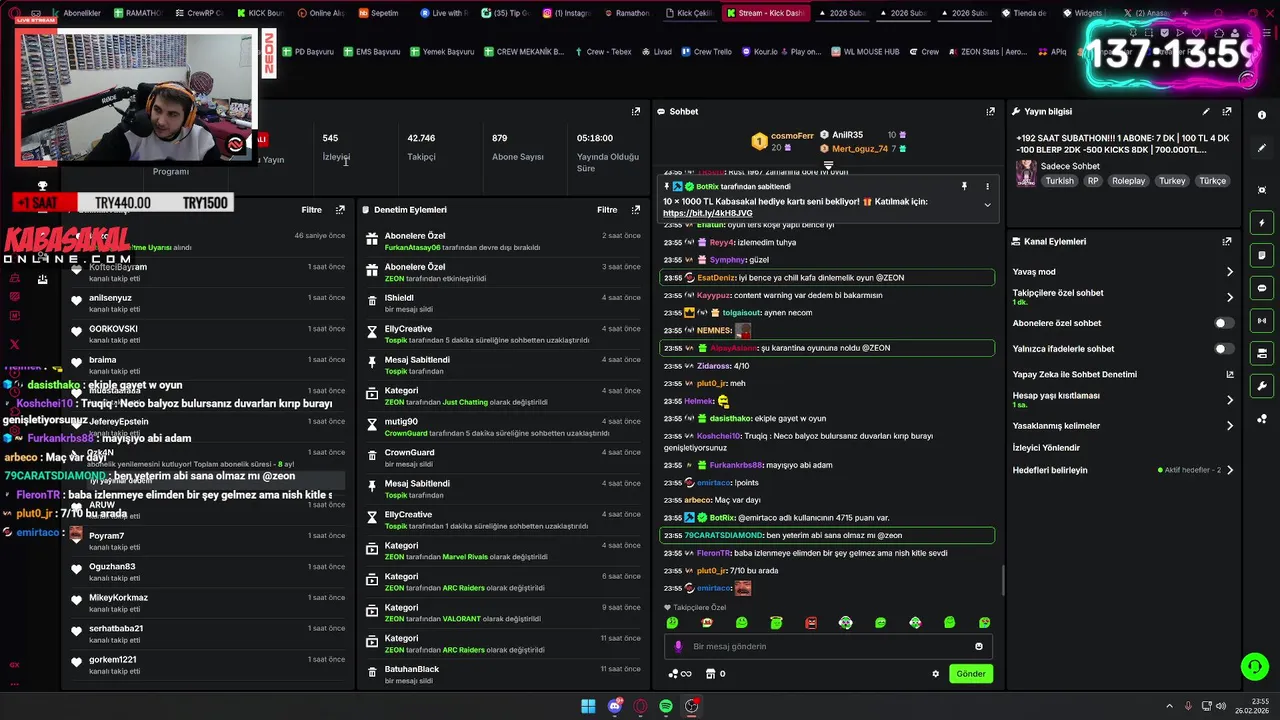
Task: Show hidden system tray icons
Action: [1171, 706]
